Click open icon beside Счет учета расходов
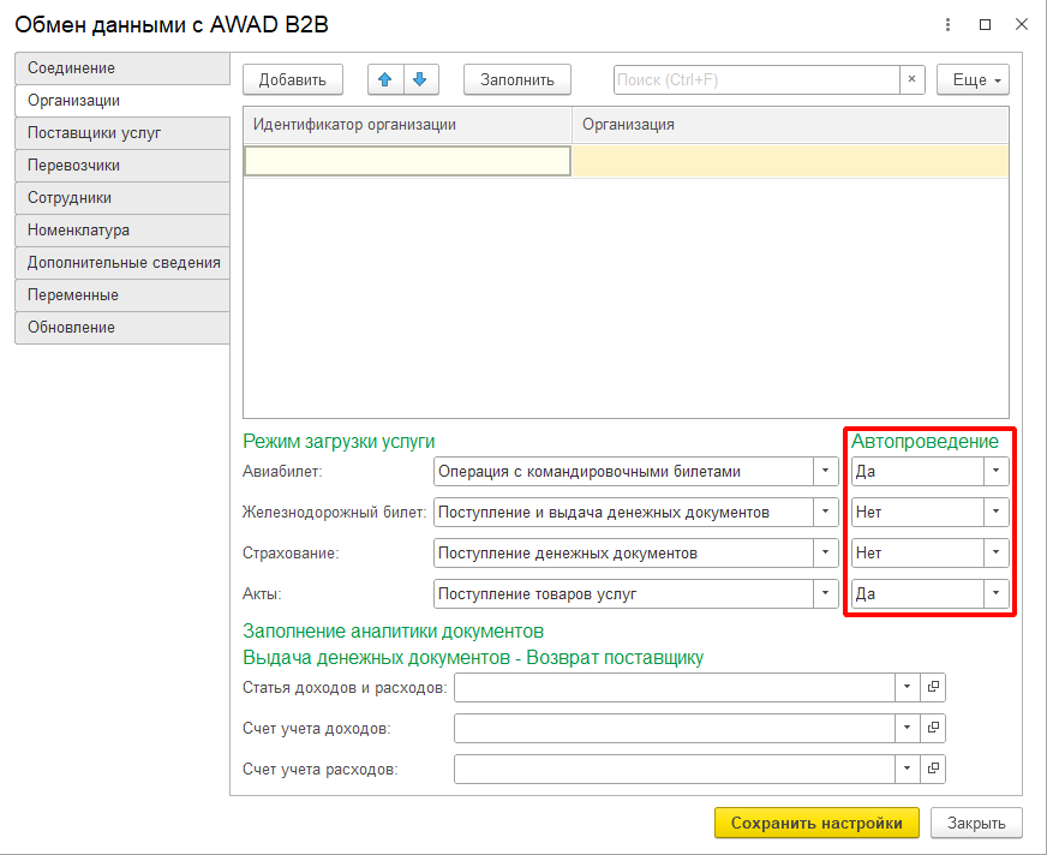The height and width of the screenshot is (856, 1048). [x=933, y=768]
